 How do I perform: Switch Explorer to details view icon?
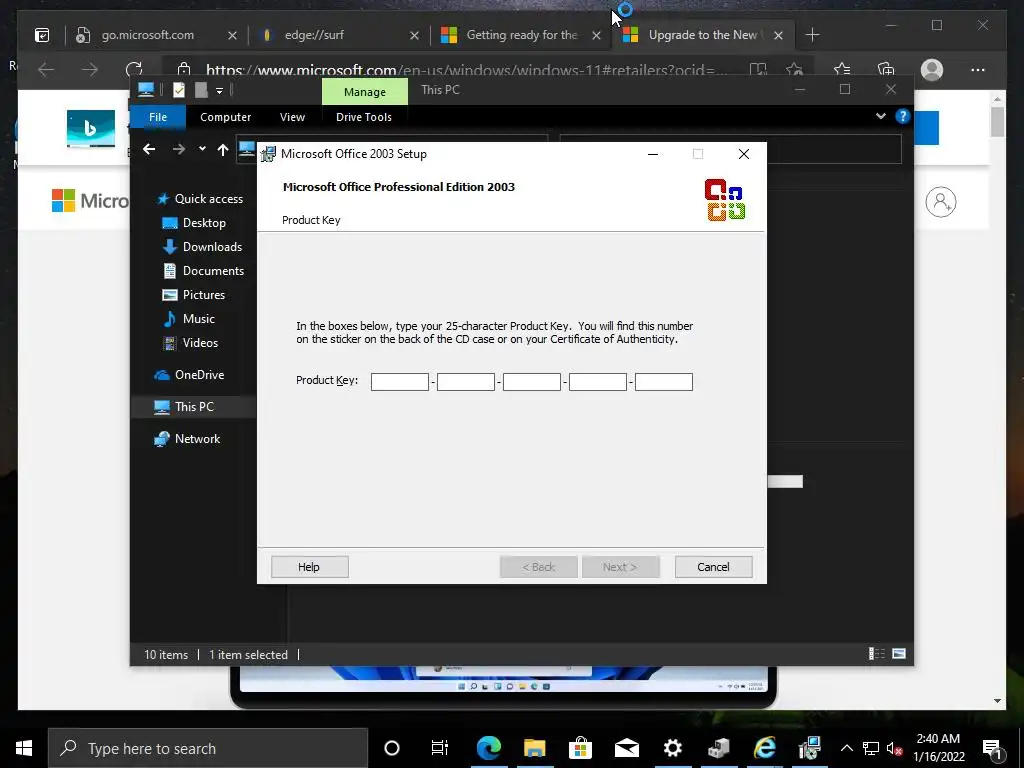876,654
